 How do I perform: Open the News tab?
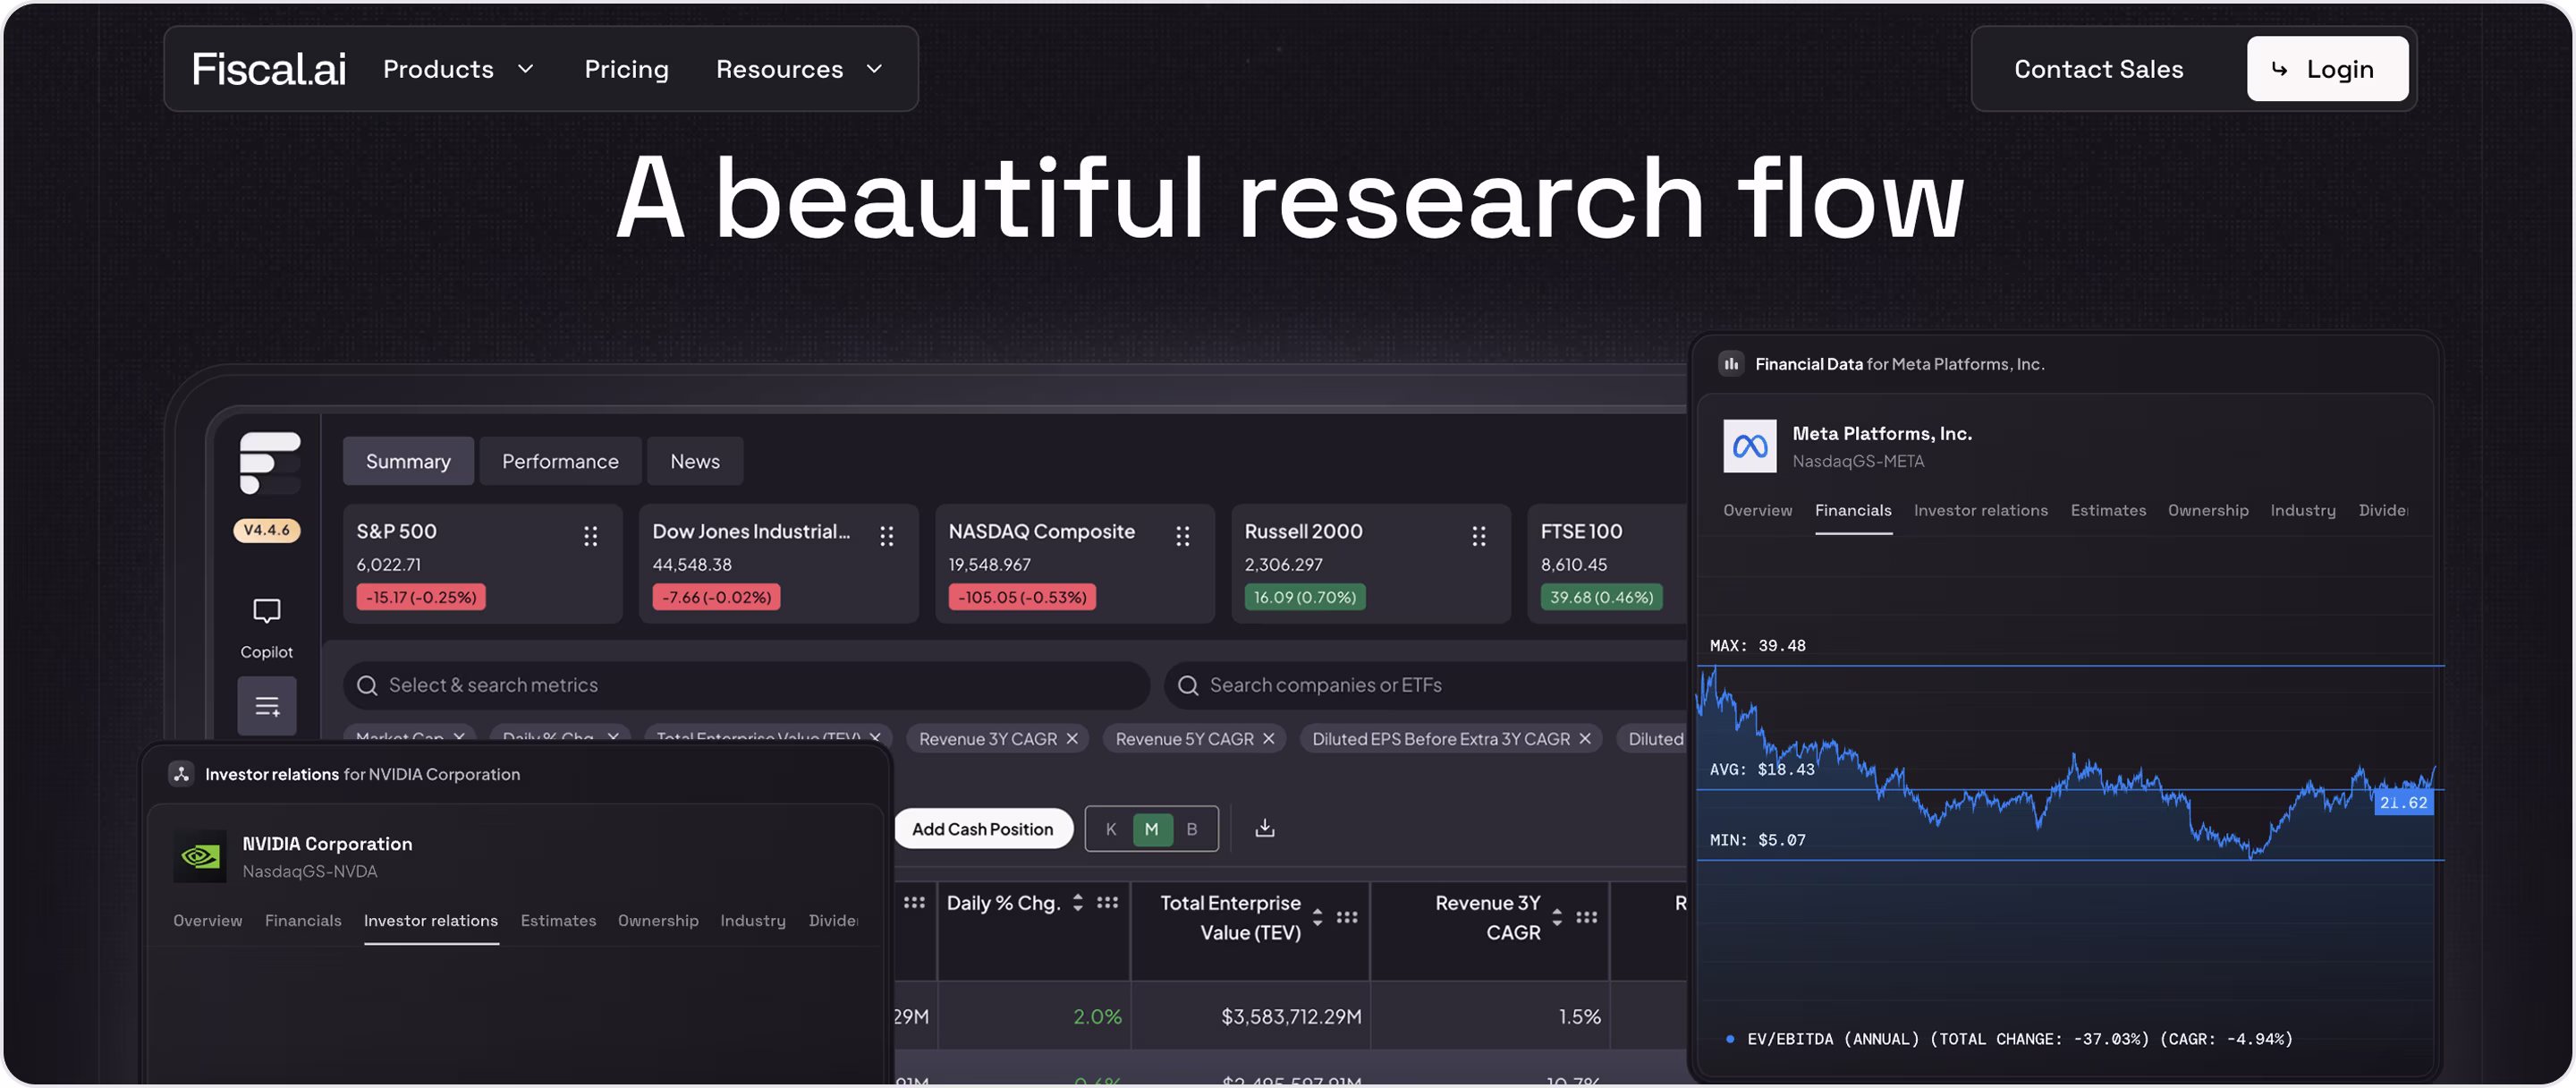(x=695, y=461)
